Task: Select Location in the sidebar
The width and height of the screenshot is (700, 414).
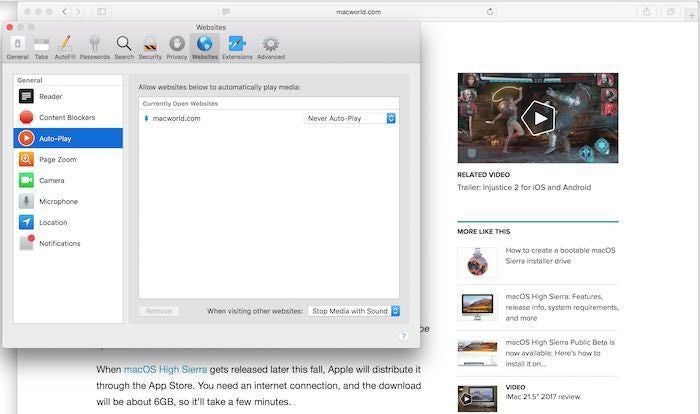Action: (68, 222)
